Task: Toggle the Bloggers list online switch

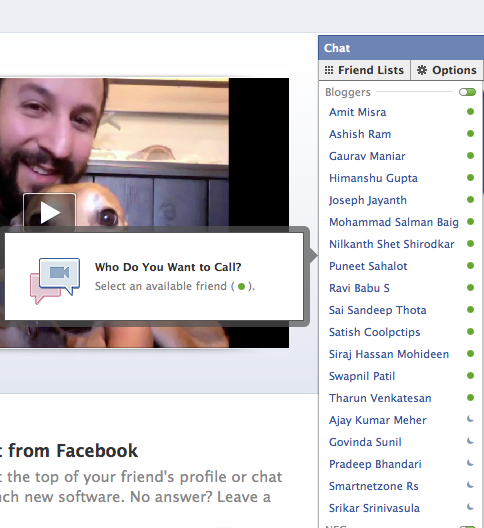Action: tap(467, 92)
